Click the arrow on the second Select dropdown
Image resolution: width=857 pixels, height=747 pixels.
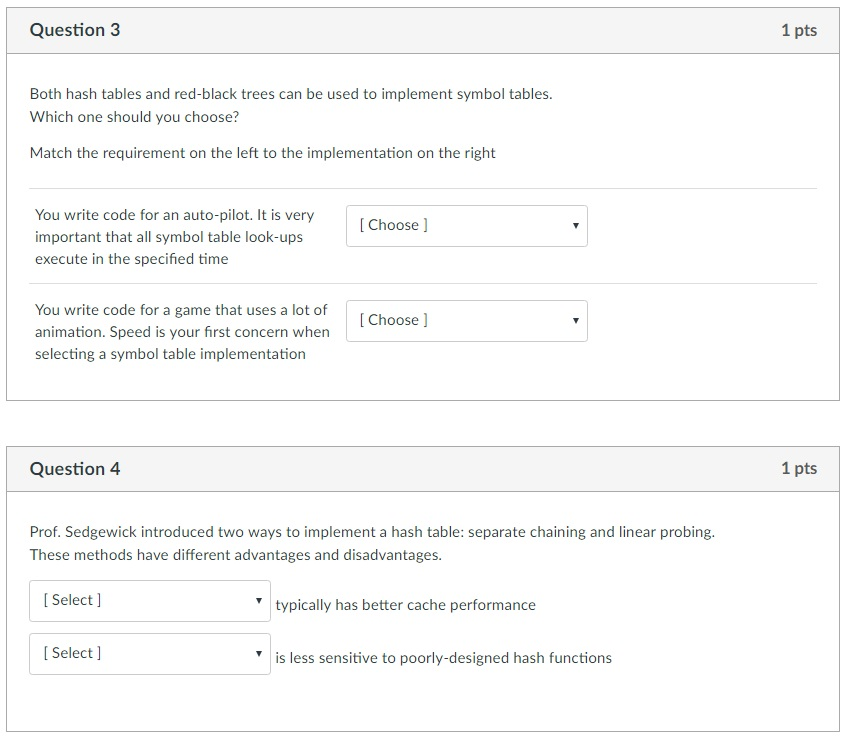tap(260, 653)
